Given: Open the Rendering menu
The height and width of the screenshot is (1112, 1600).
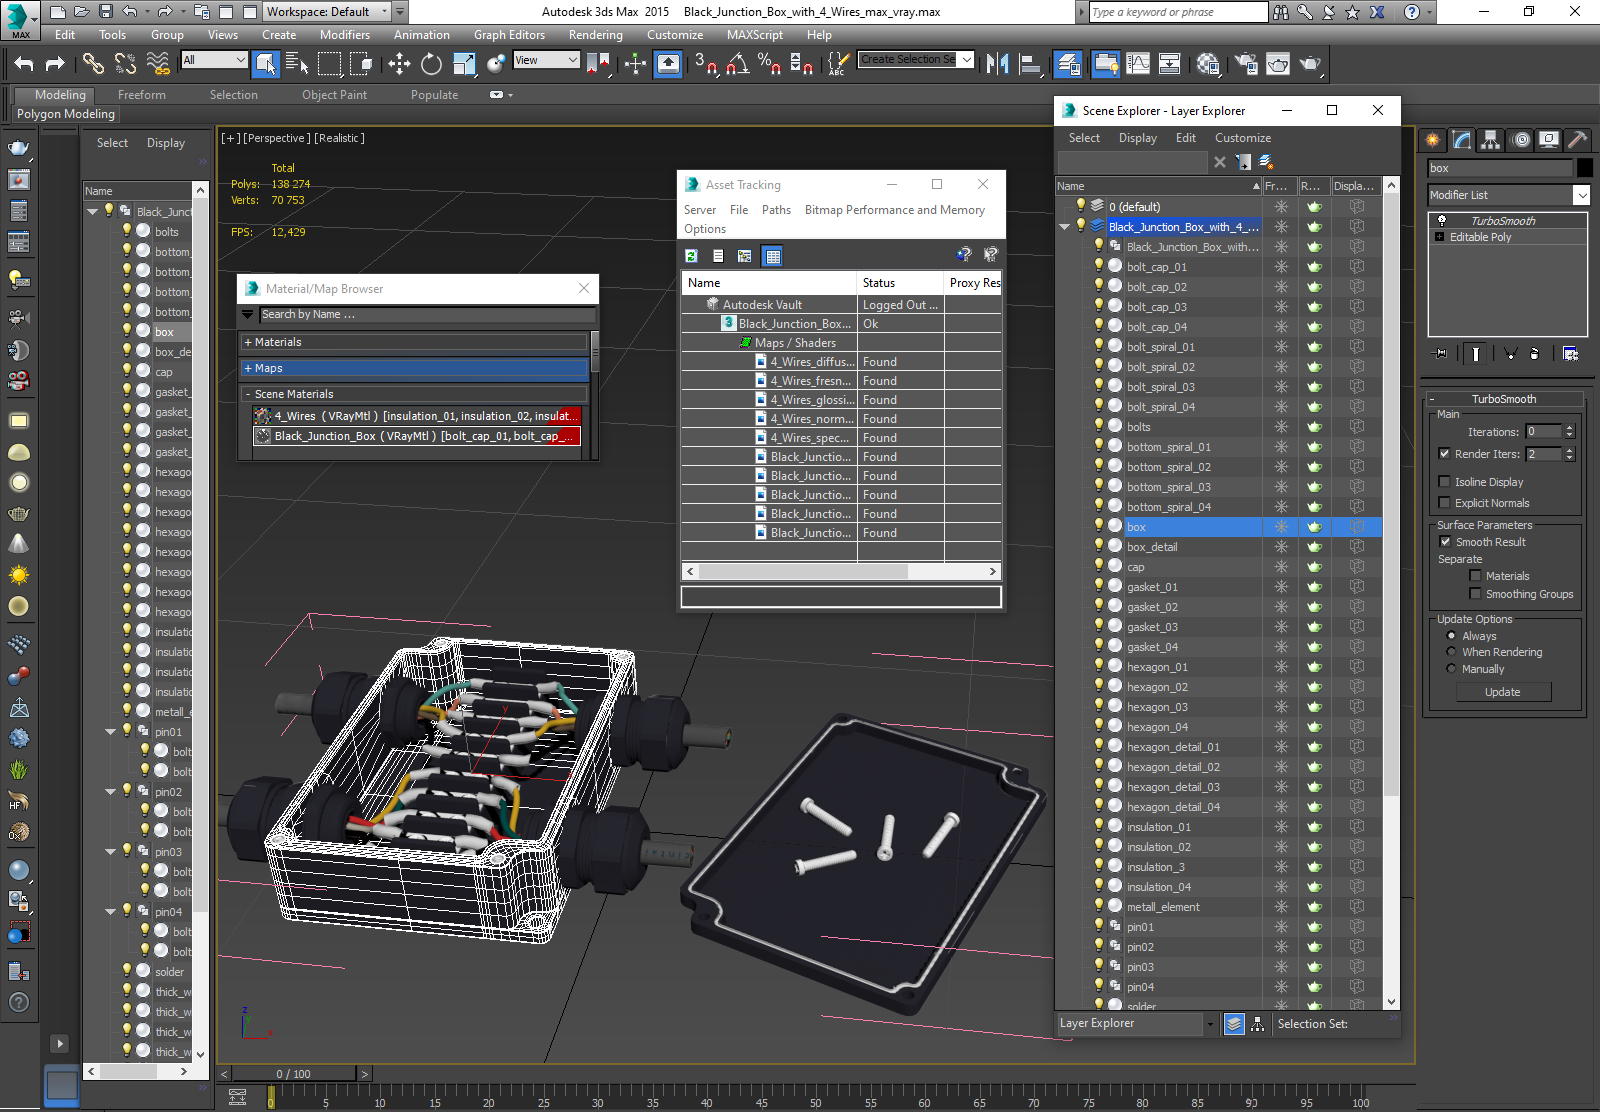Looking at the screenshot, I should (596, 35).
